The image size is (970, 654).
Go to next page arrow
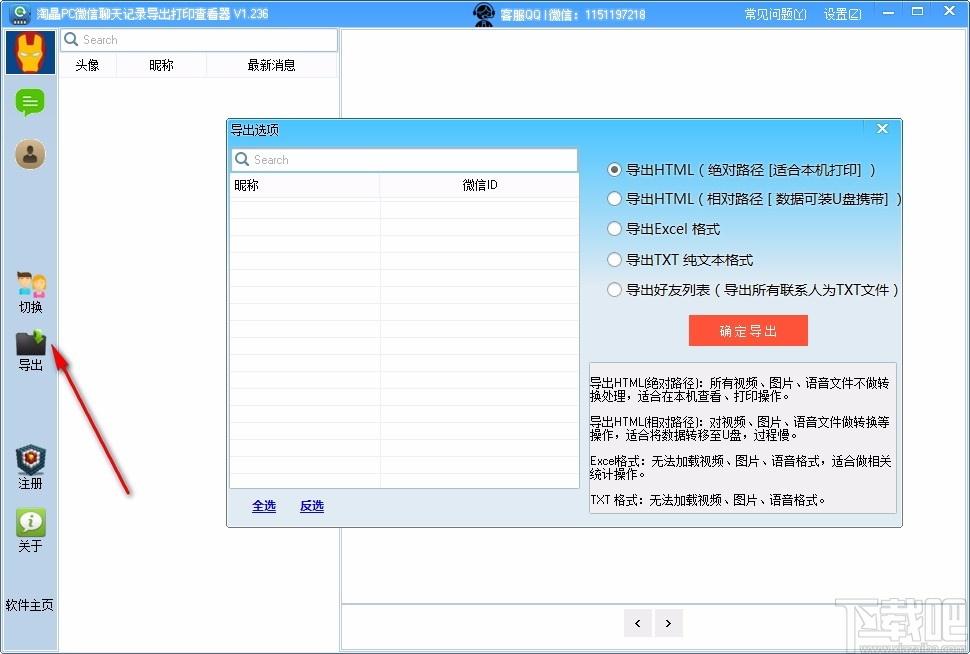(x=668, y=623)
